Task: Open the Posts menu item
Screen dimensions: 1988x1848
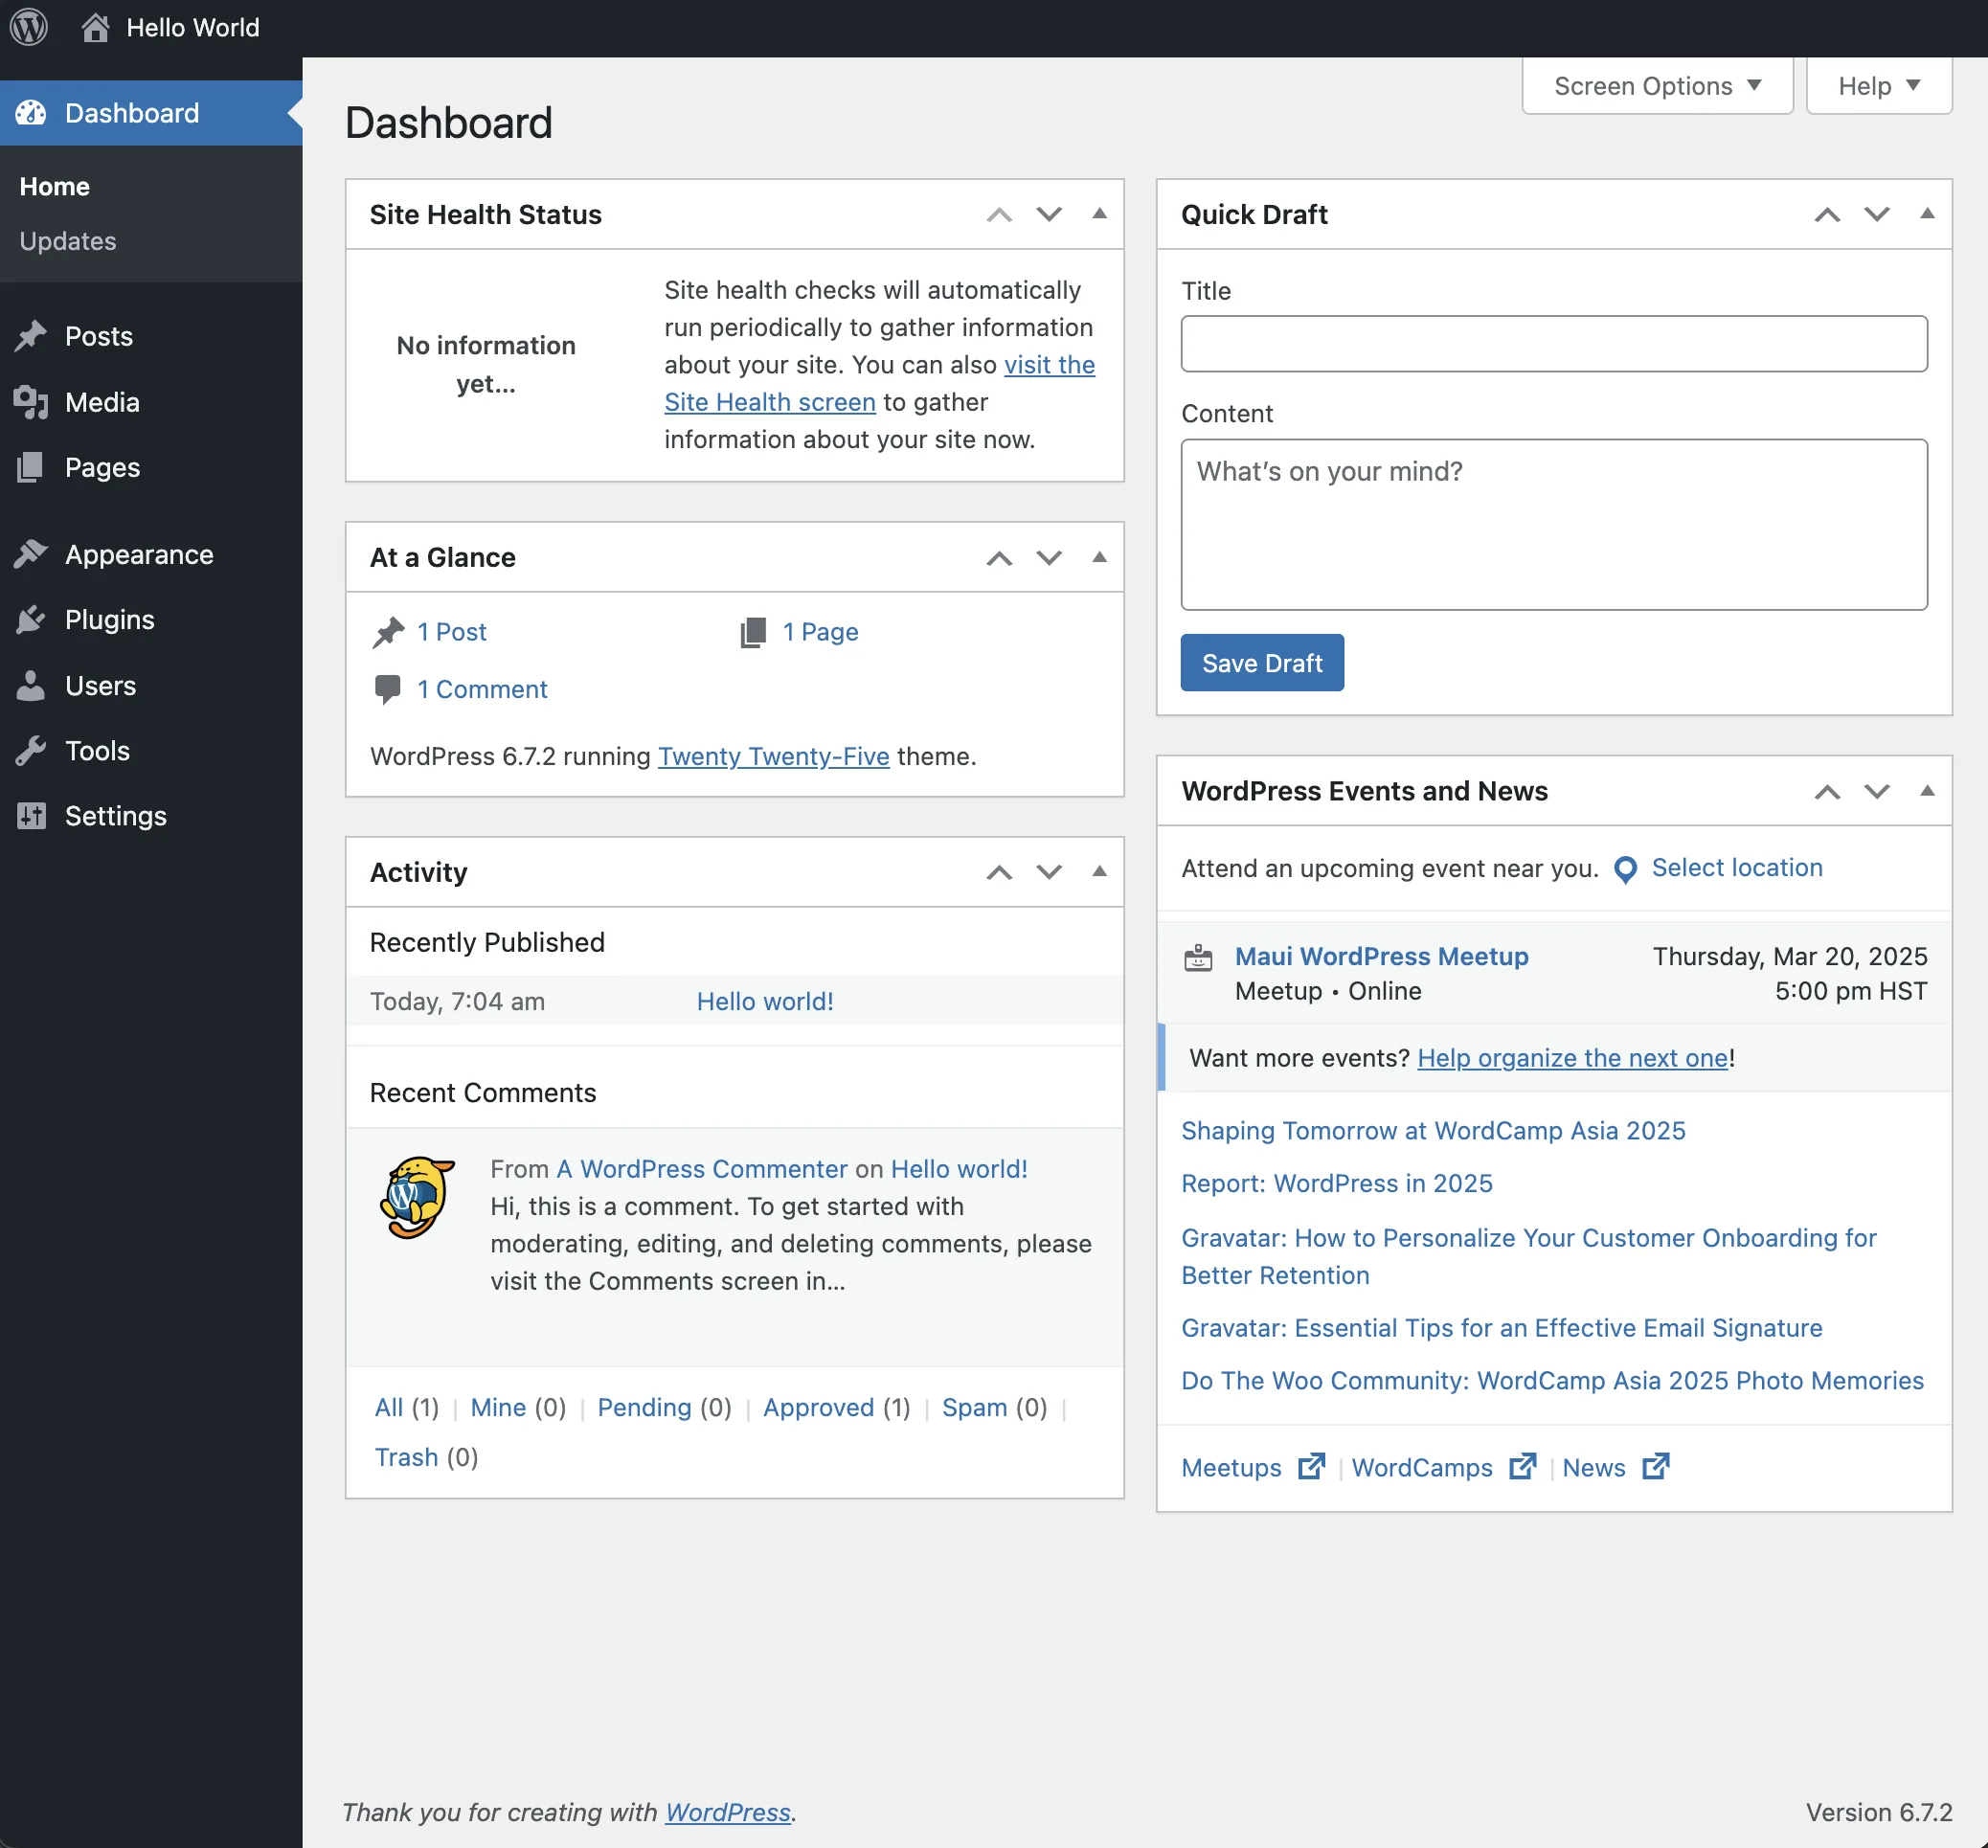Action: click(x=98, y=336)
